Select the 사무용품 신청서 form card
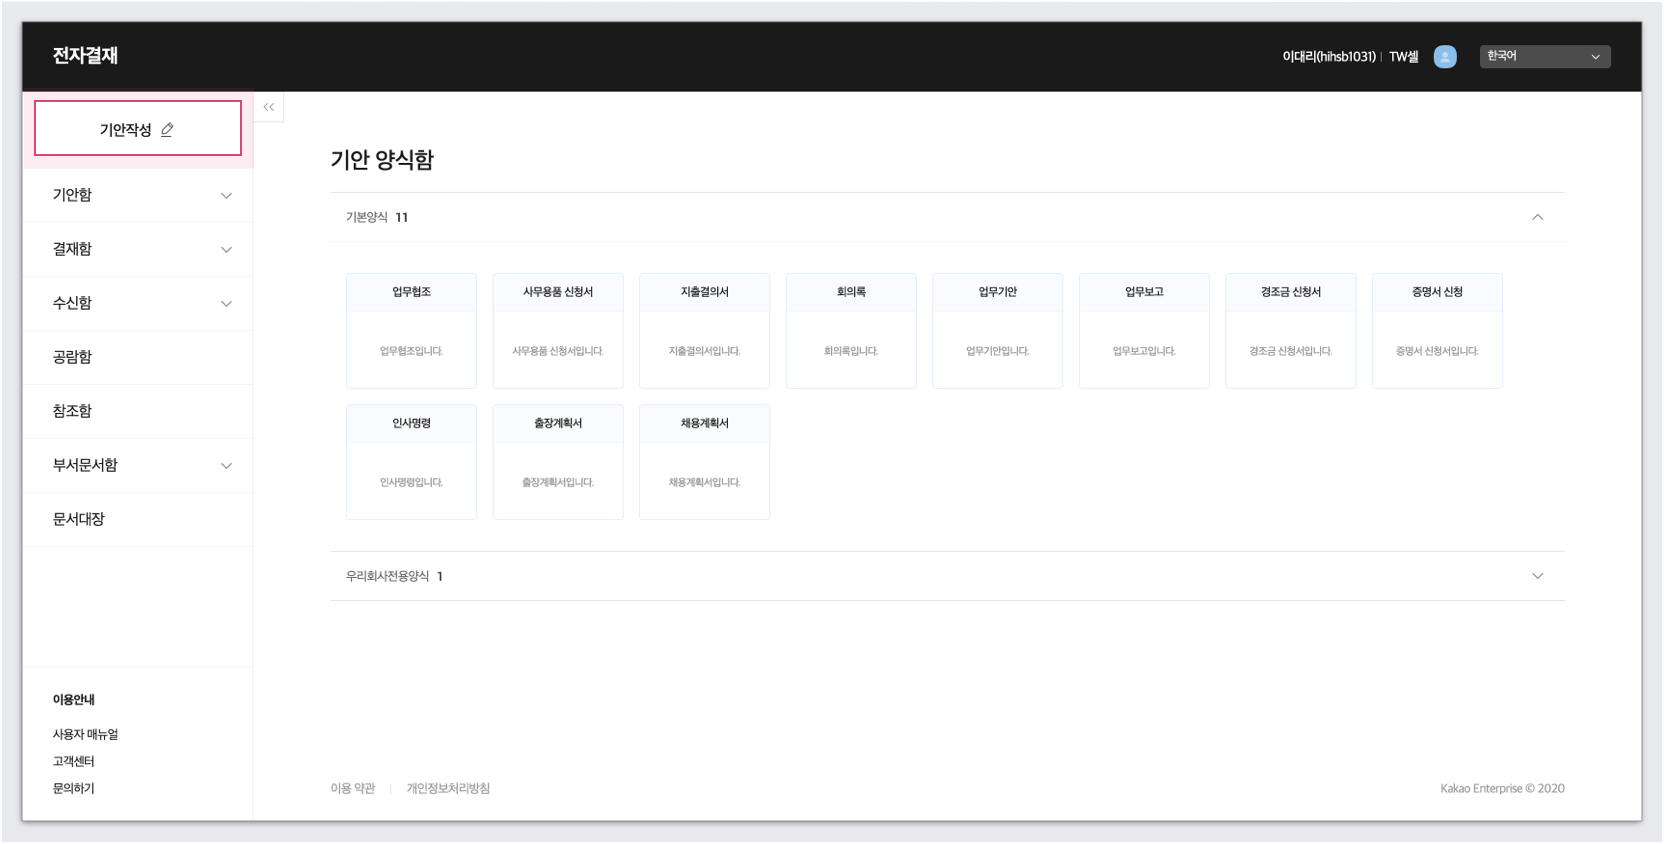Screen dimensions: 1664x844 click(x=558, y=330)
